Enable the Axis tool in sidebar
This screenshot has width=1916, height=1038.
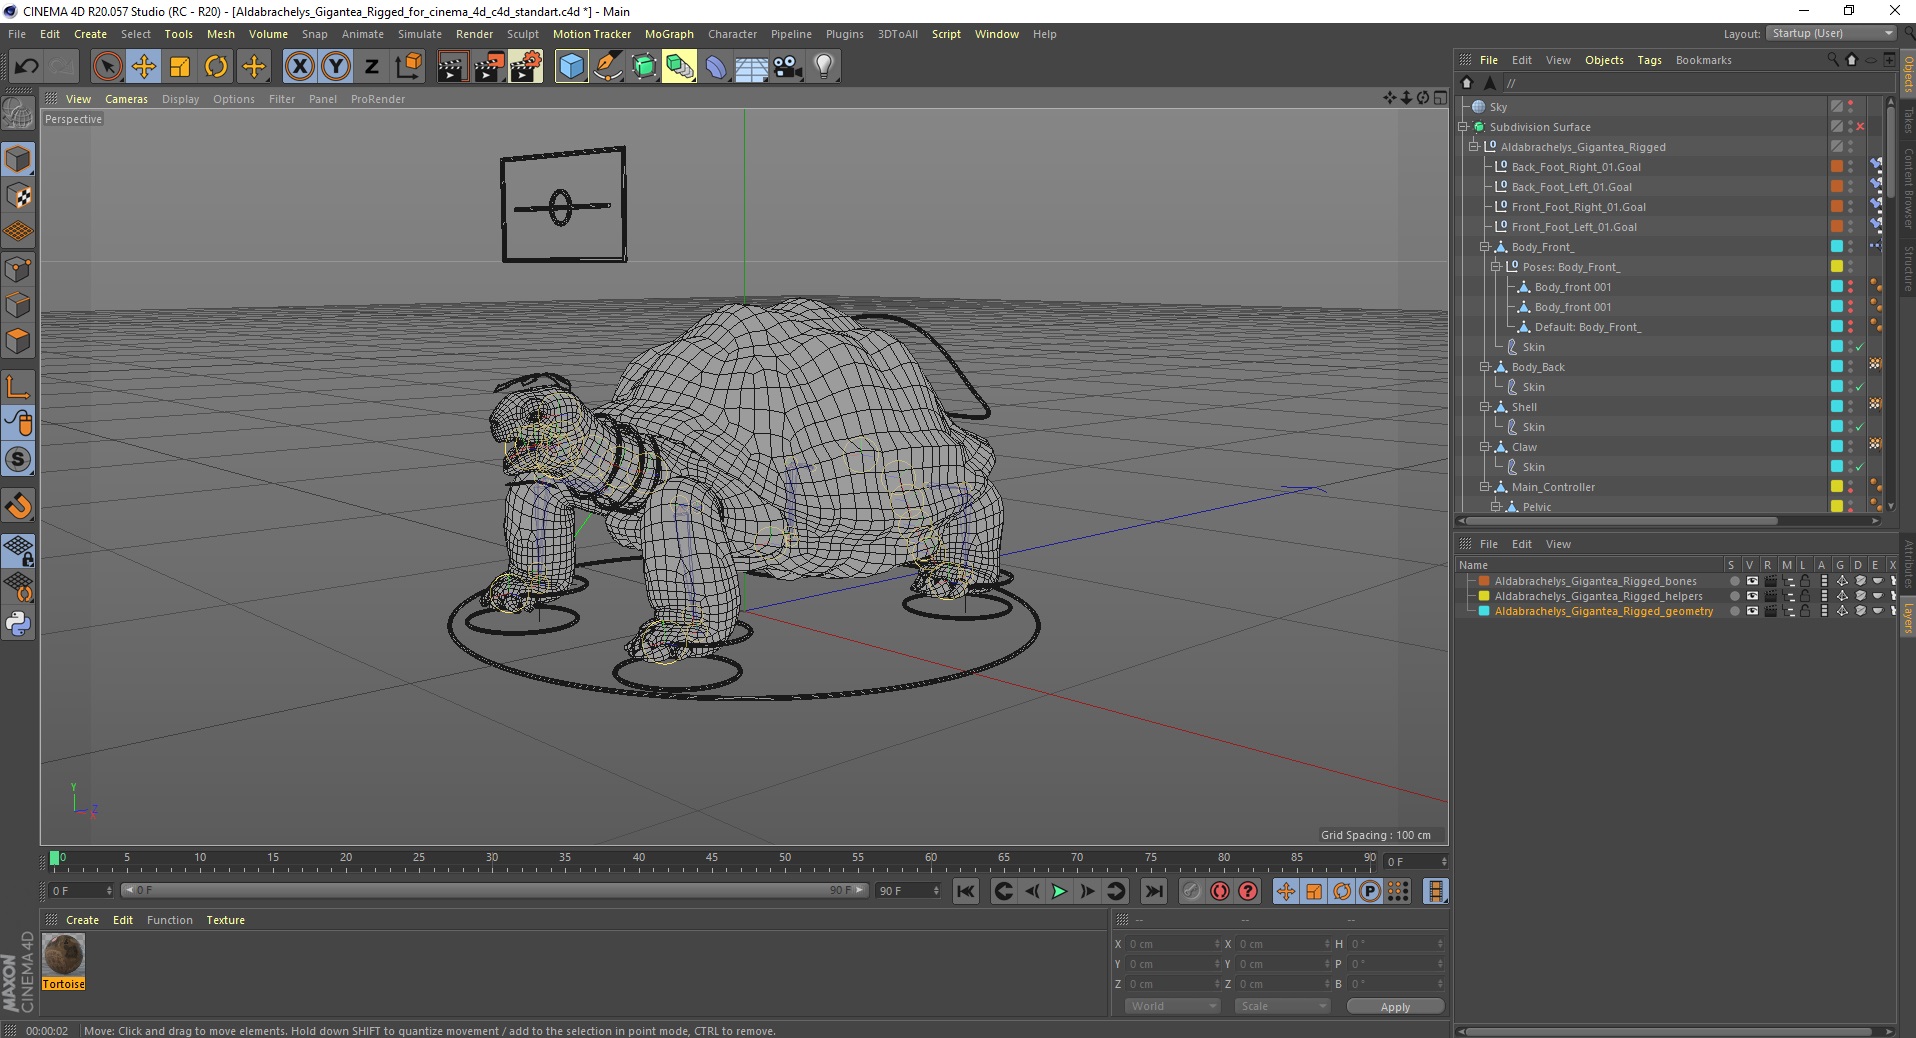[18, 387]
